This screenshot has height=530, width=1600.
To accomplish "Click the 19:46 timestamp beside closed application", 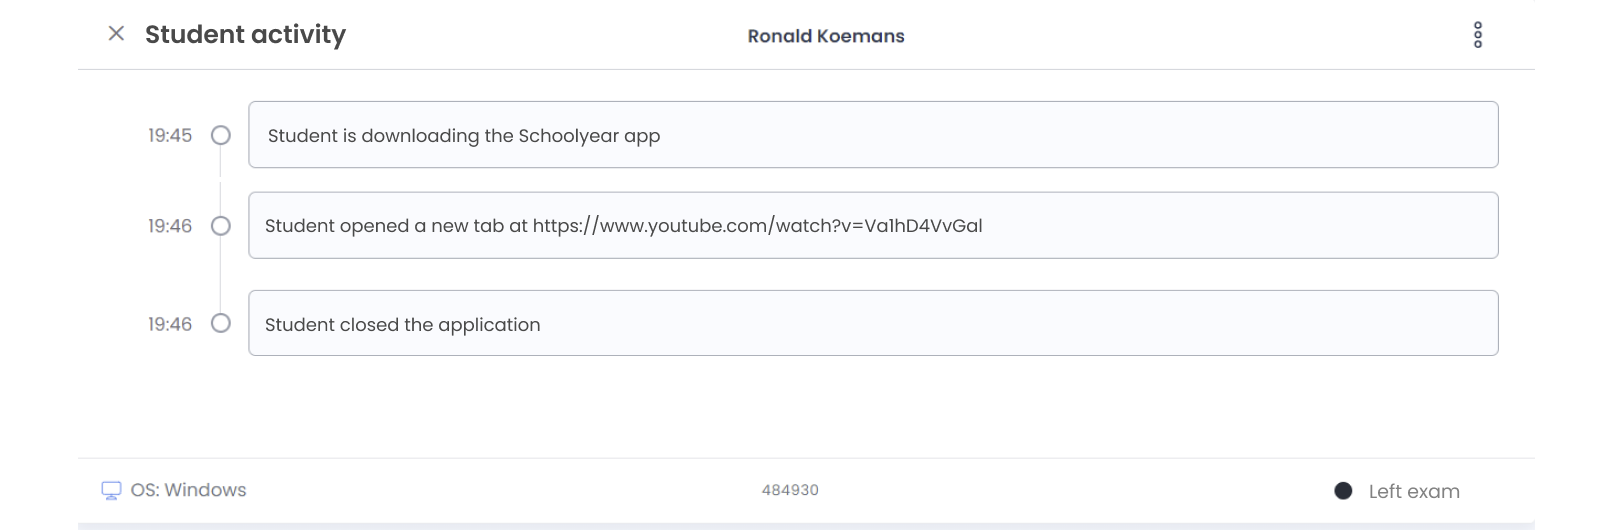I will [x=170, y=324].
